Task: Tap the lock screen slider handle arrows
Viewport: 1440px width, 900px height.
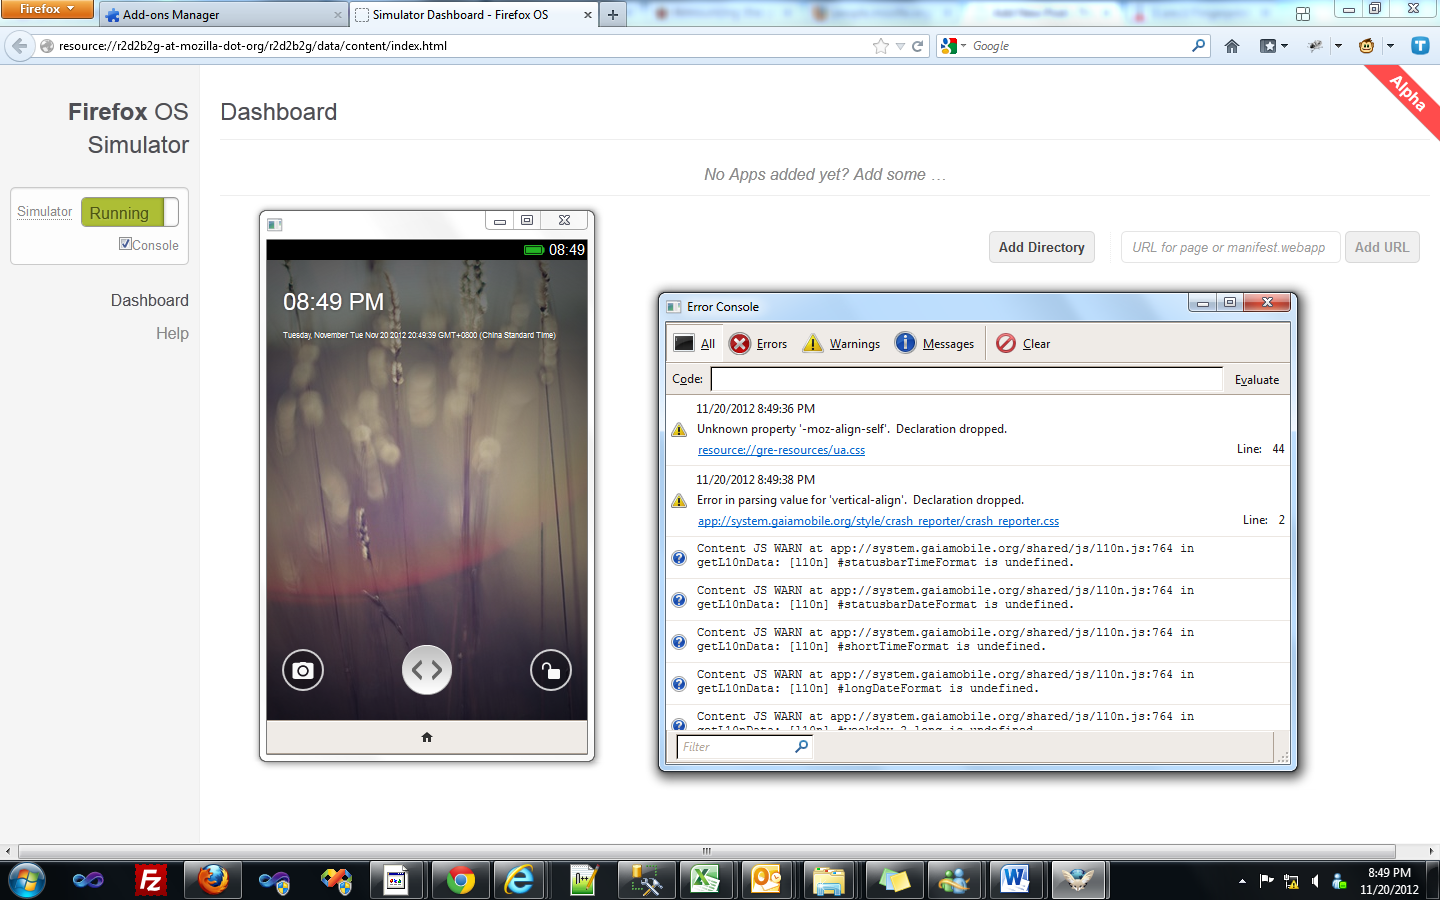Action: pos(427,670)
